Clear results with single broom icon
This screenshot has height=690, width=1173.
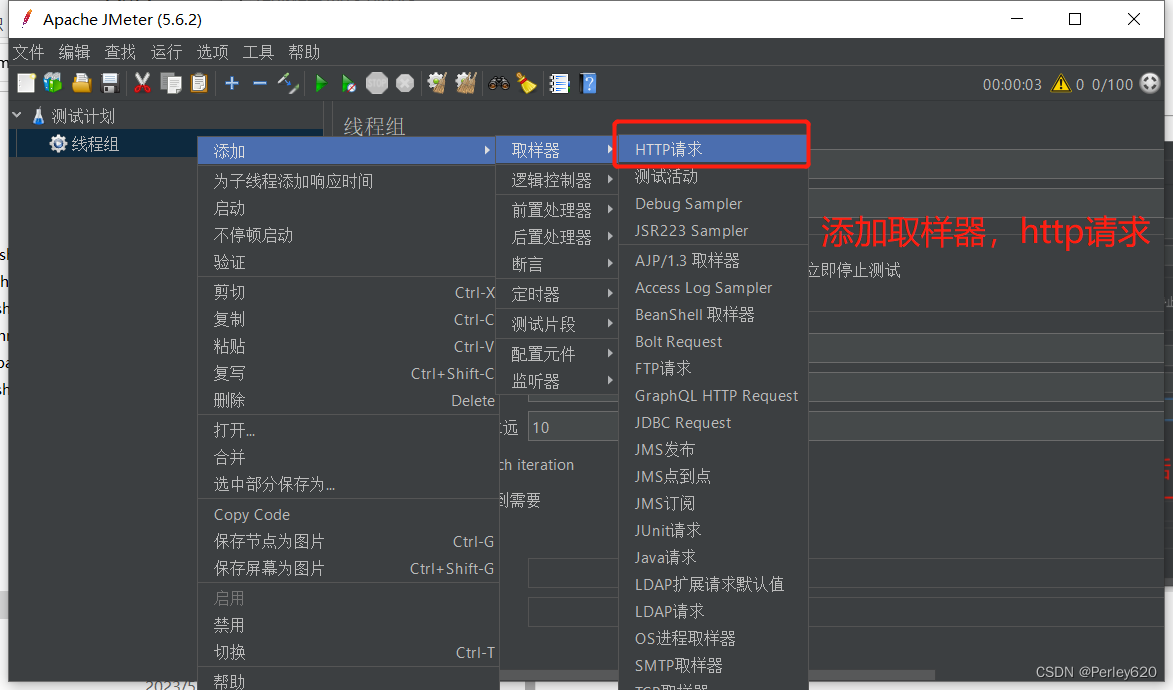pos(437,83)
